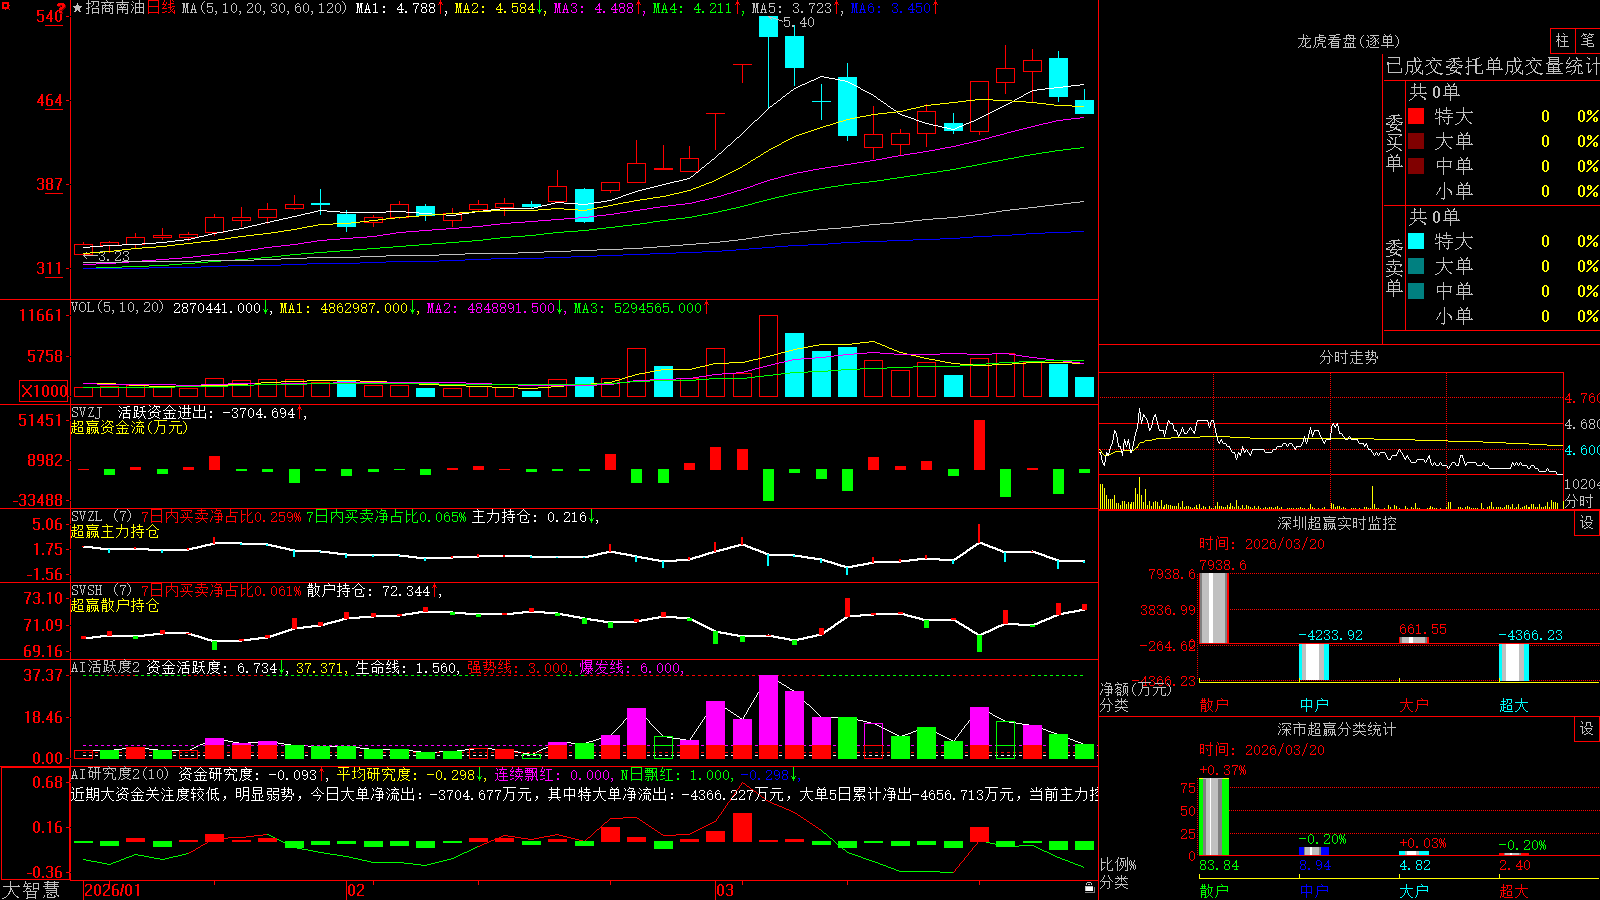Viewport: 1600px width, 900px height.
Task: Click the 散户 bar showing 7938.6
Action: click(x=1214, y=608)
